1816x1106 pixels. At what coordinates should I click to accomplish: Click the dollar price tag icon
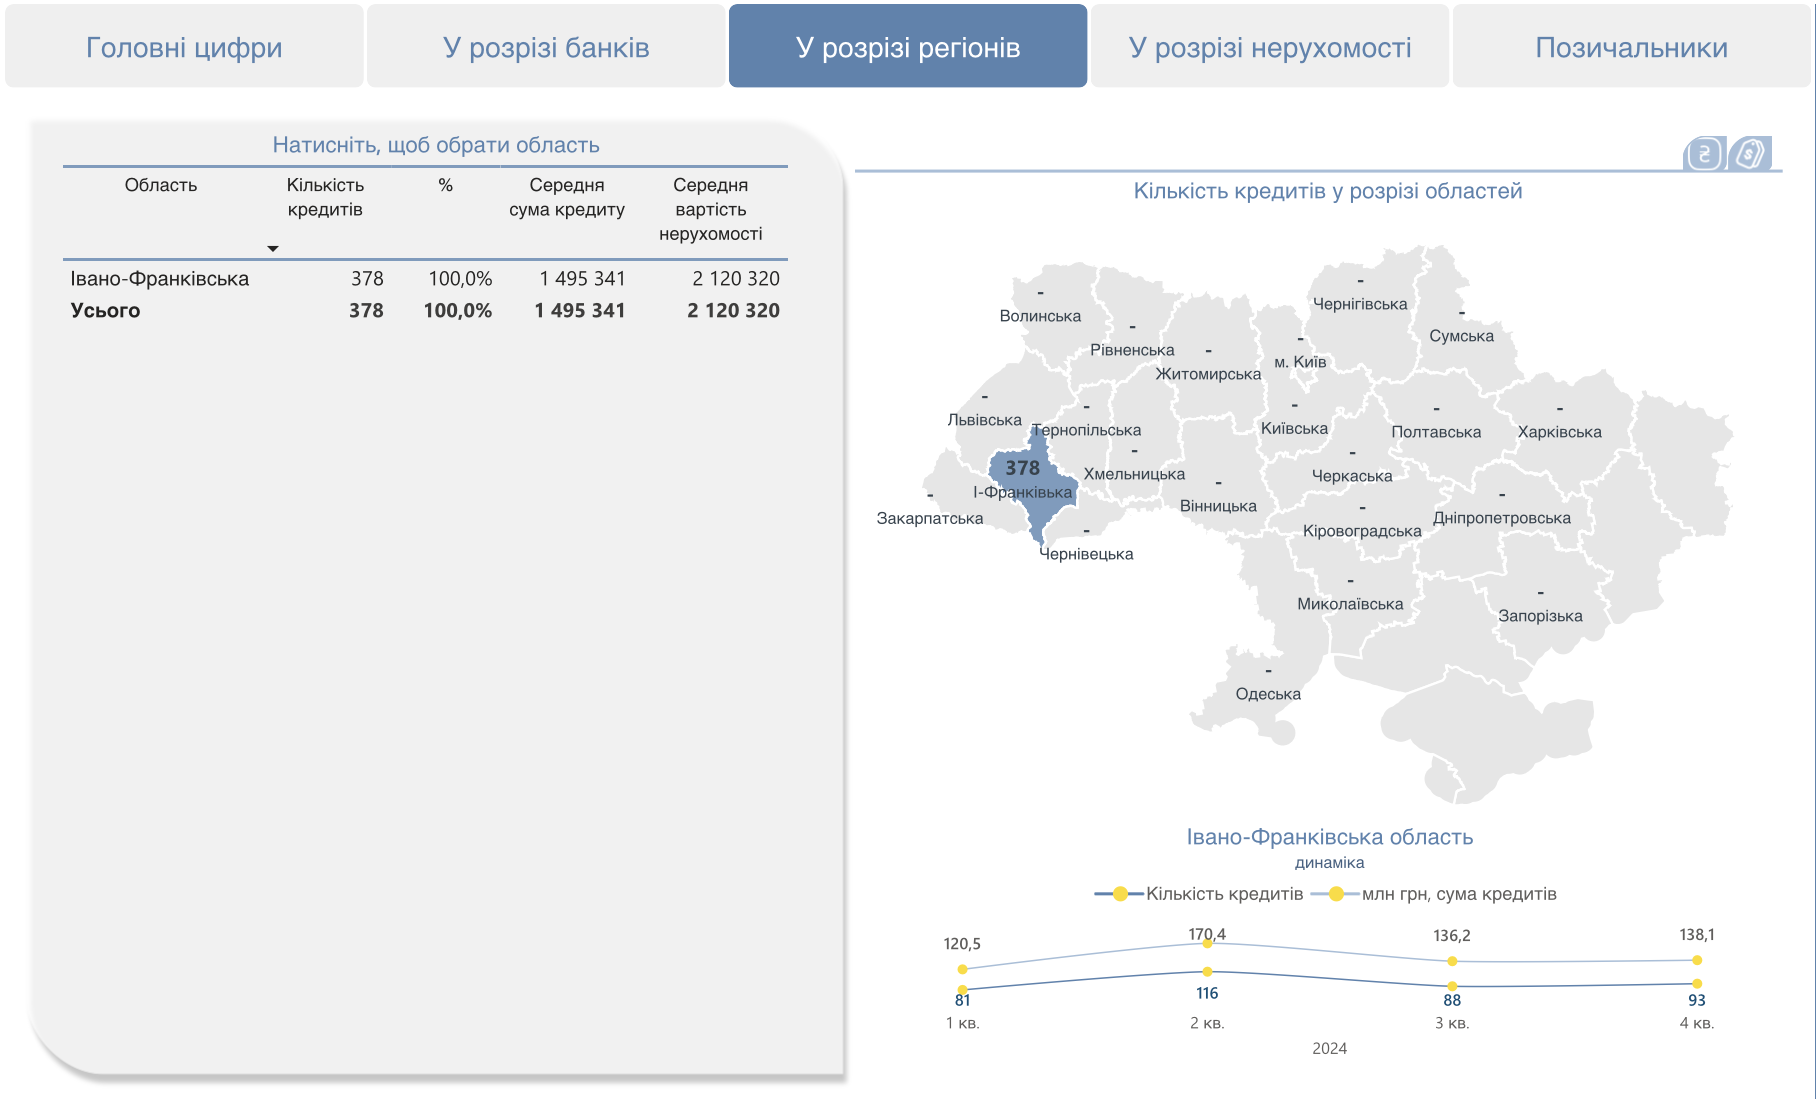click(1750, 154)
